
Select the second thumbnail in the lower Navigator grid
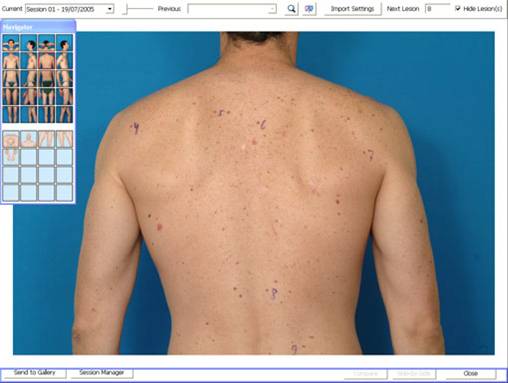click(x=29, y=139)
